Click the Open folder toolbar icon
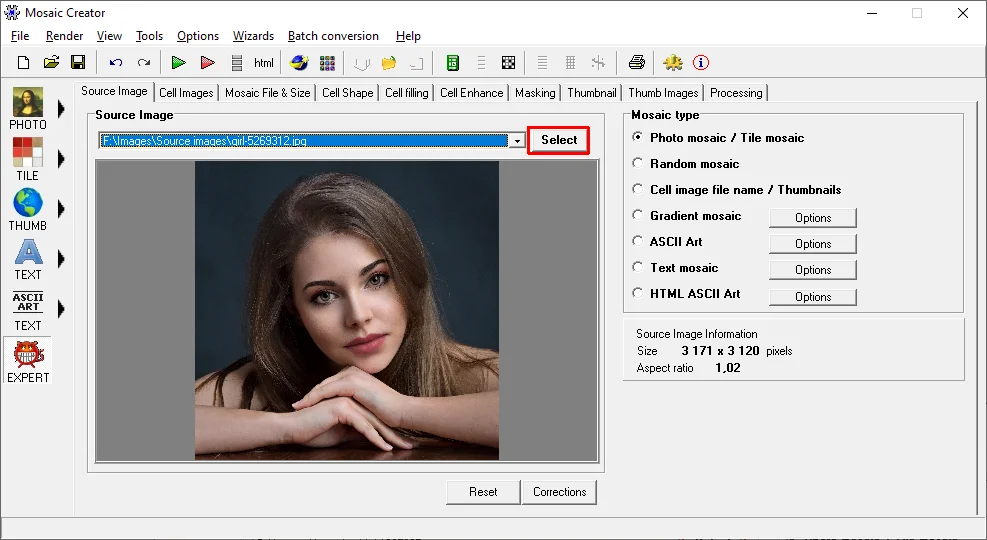The height and width of the screenshot is (540, 987). [x=51, y=62]
